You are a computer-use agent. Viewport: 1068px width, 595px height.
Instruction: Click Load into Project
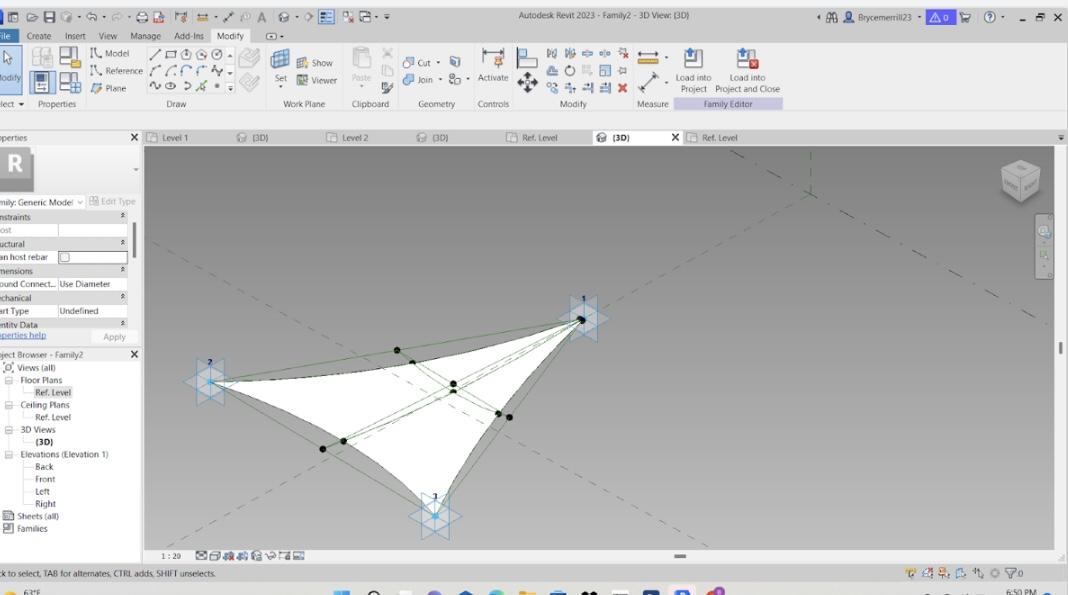click(x=693, y=71)
